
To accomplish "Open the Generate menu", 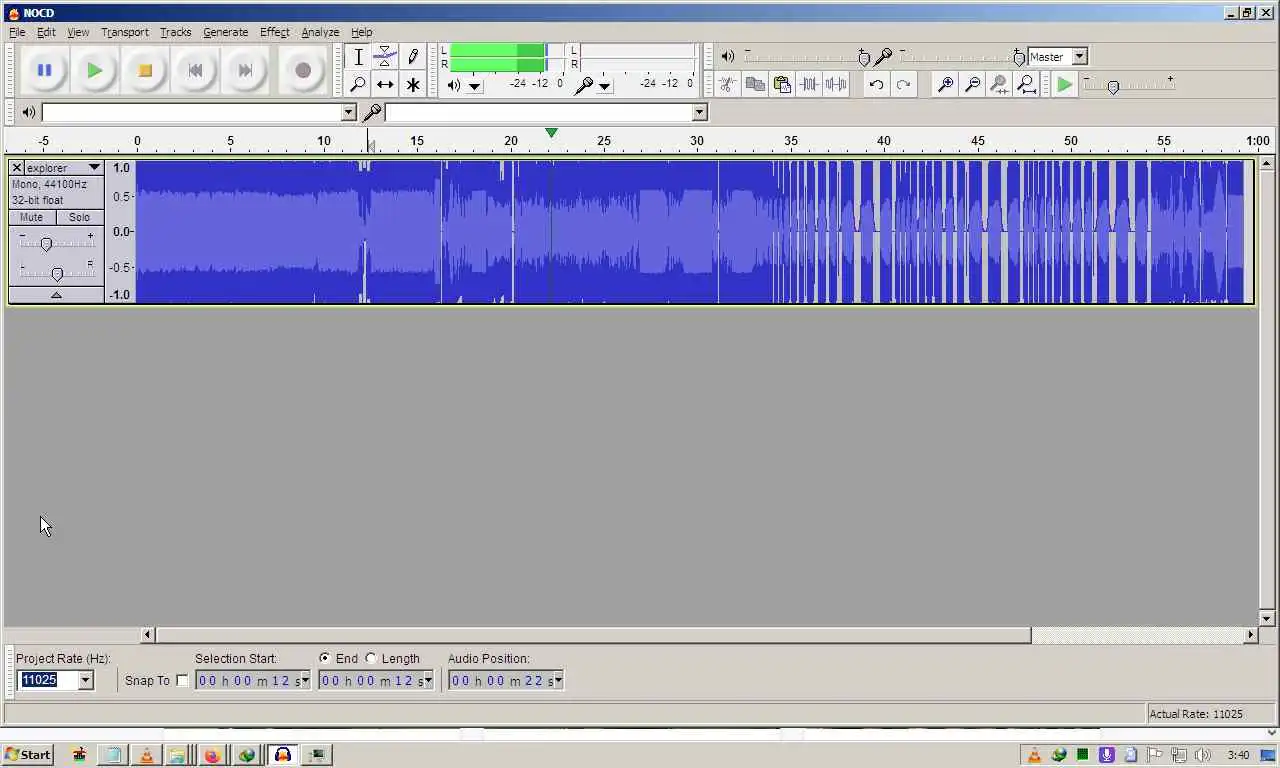I will [225, 32].
